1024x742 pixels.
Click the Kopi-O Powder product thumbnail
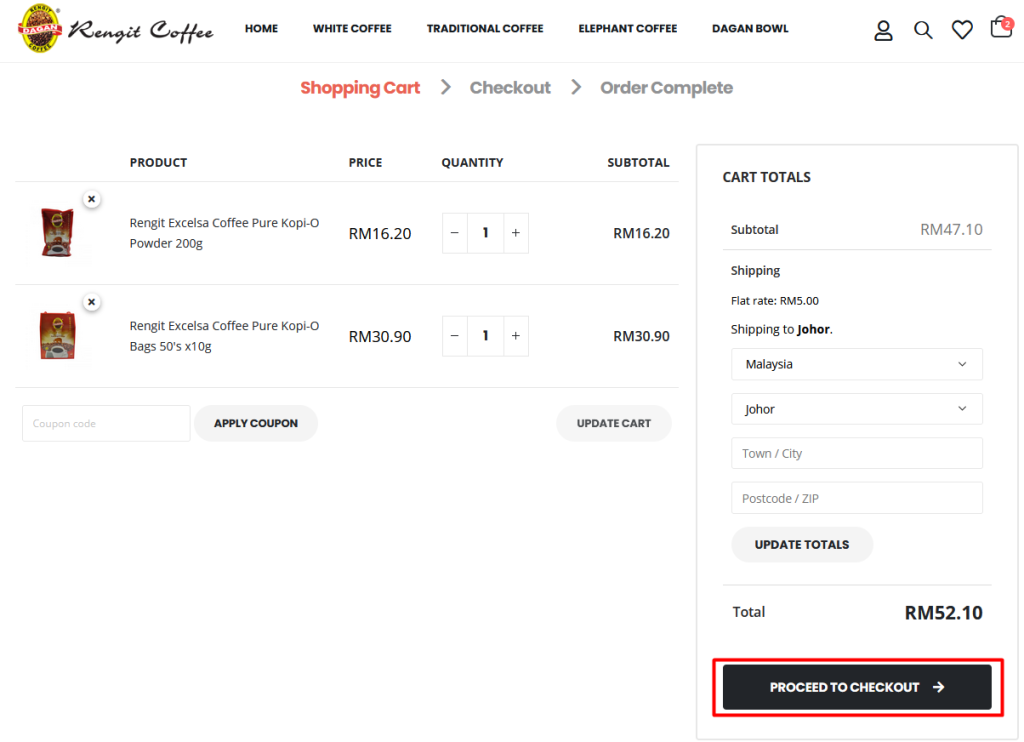[x=57, y=232]
